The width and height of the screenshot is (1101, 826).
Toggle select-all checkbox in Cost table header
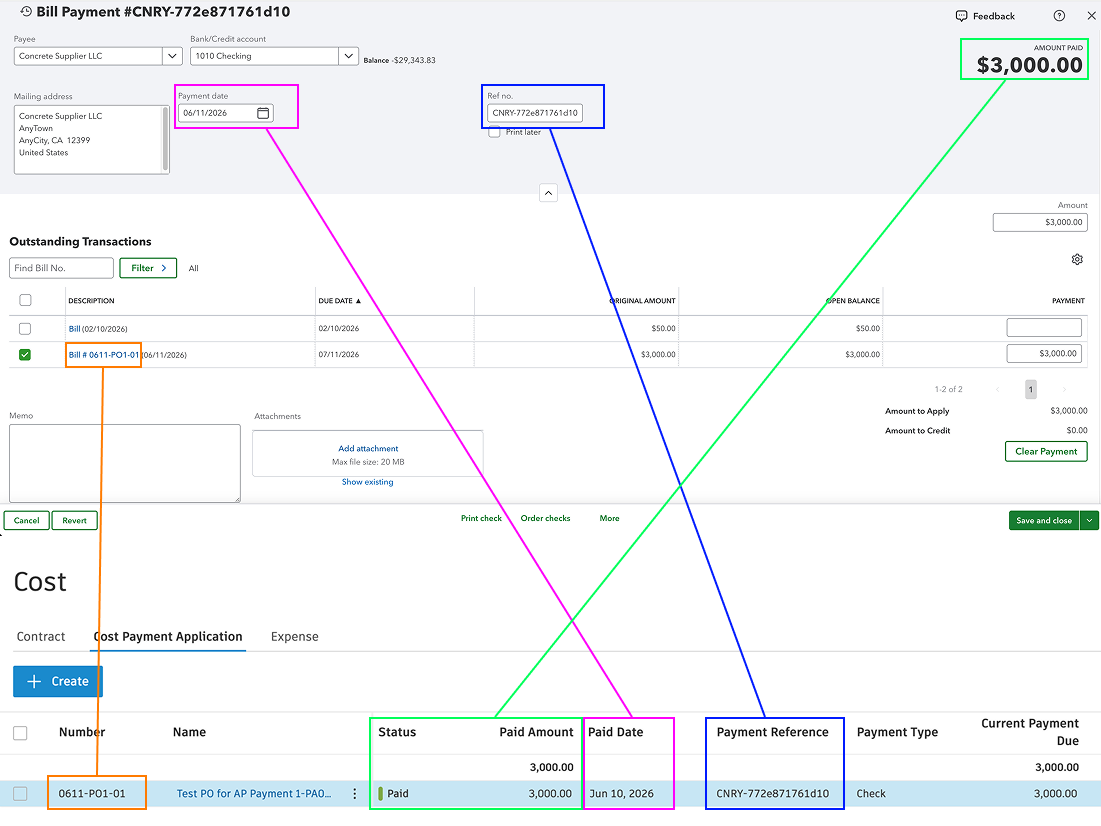[x=20, y=733]
